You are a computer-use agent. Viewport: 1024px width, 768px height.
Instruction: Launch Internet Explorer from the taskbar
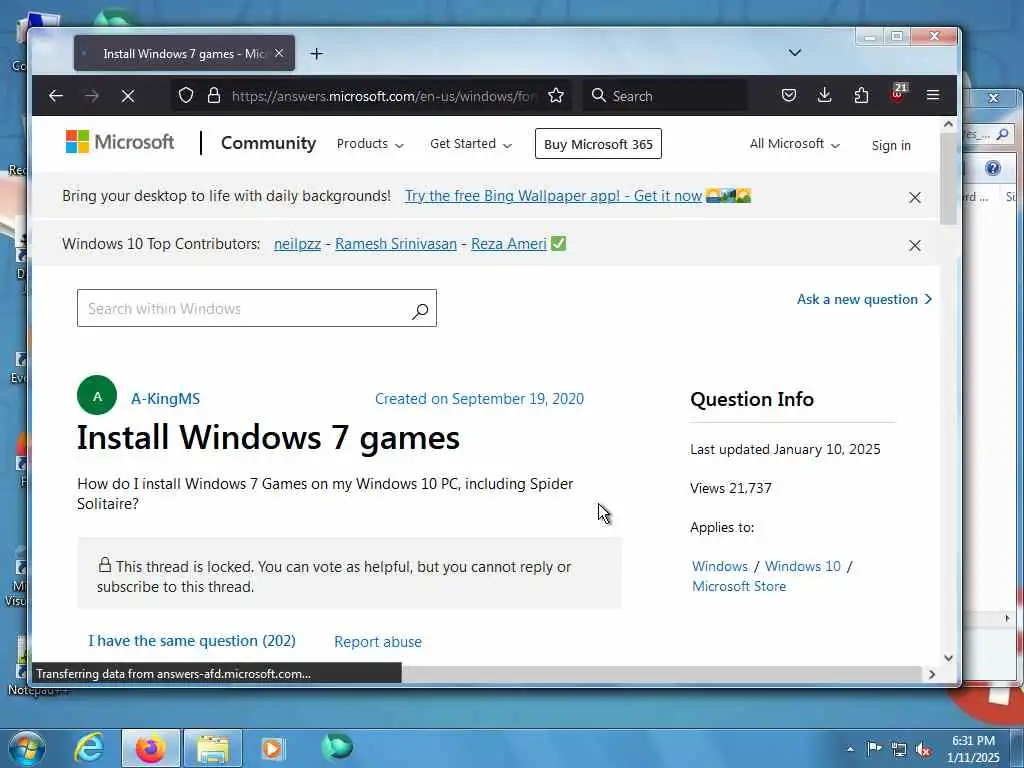click(x=88, y=748)
